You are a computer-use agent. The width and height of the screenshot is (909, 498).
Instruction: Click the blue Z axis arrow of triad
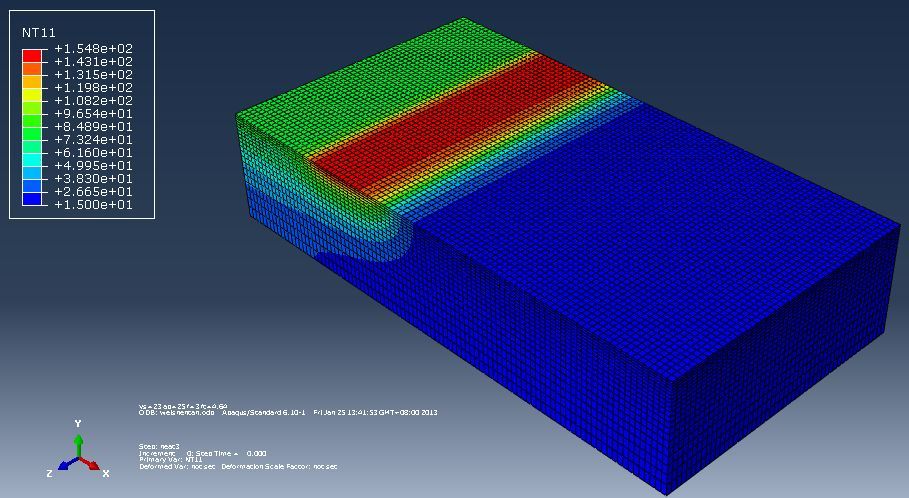click(66, 465)
